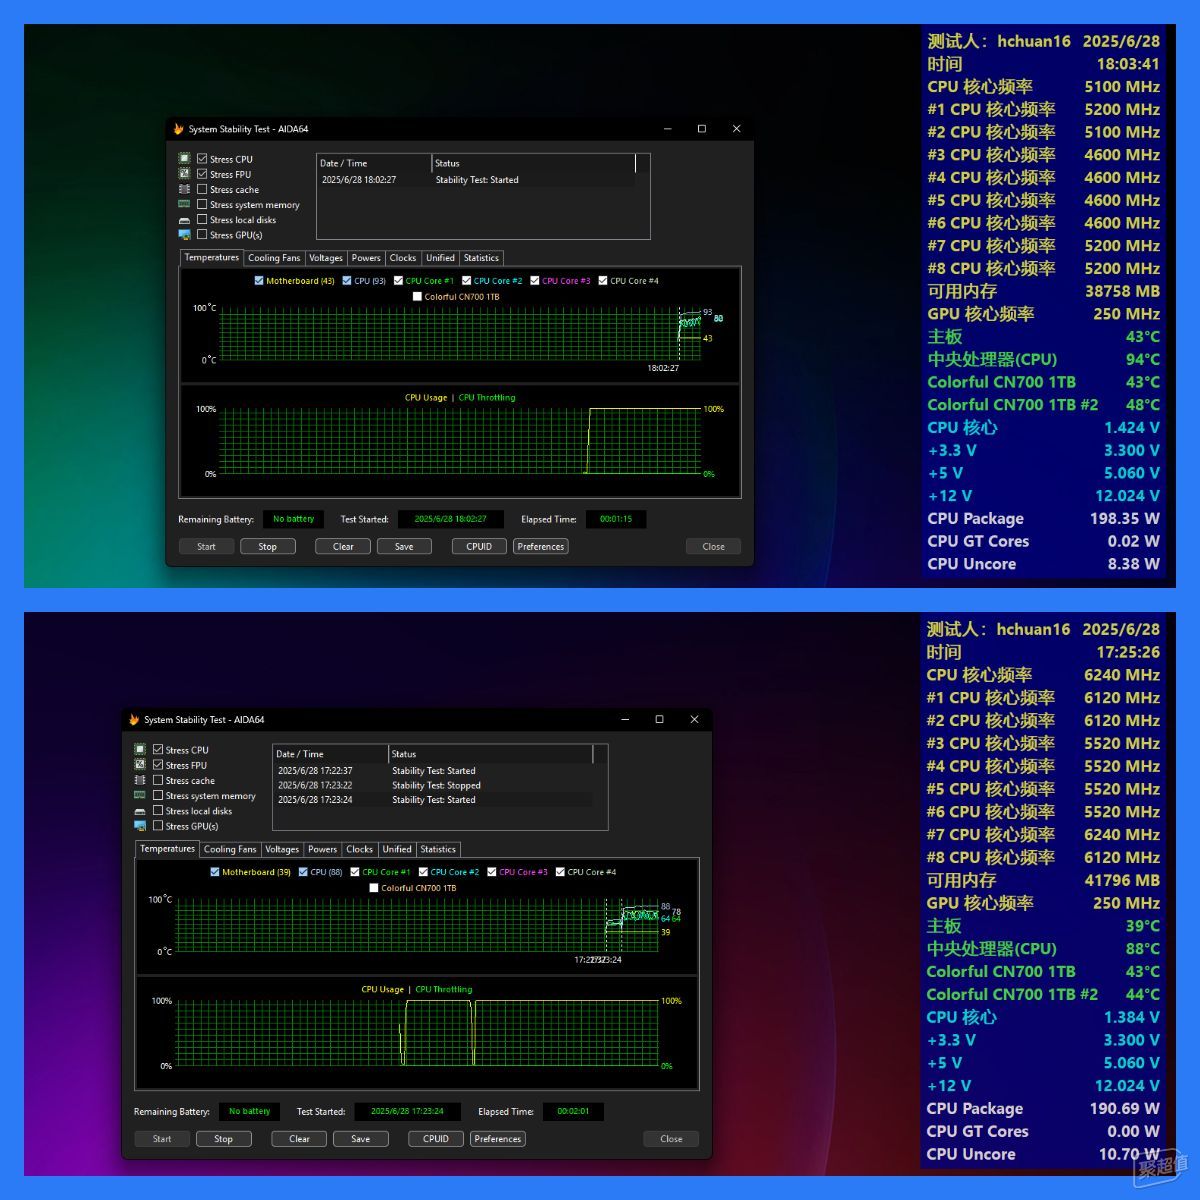Click the system memory icon in 18:02 test window
Image resolution: width=1200 pixels, height=1200 pixels.
coord(184,204)
